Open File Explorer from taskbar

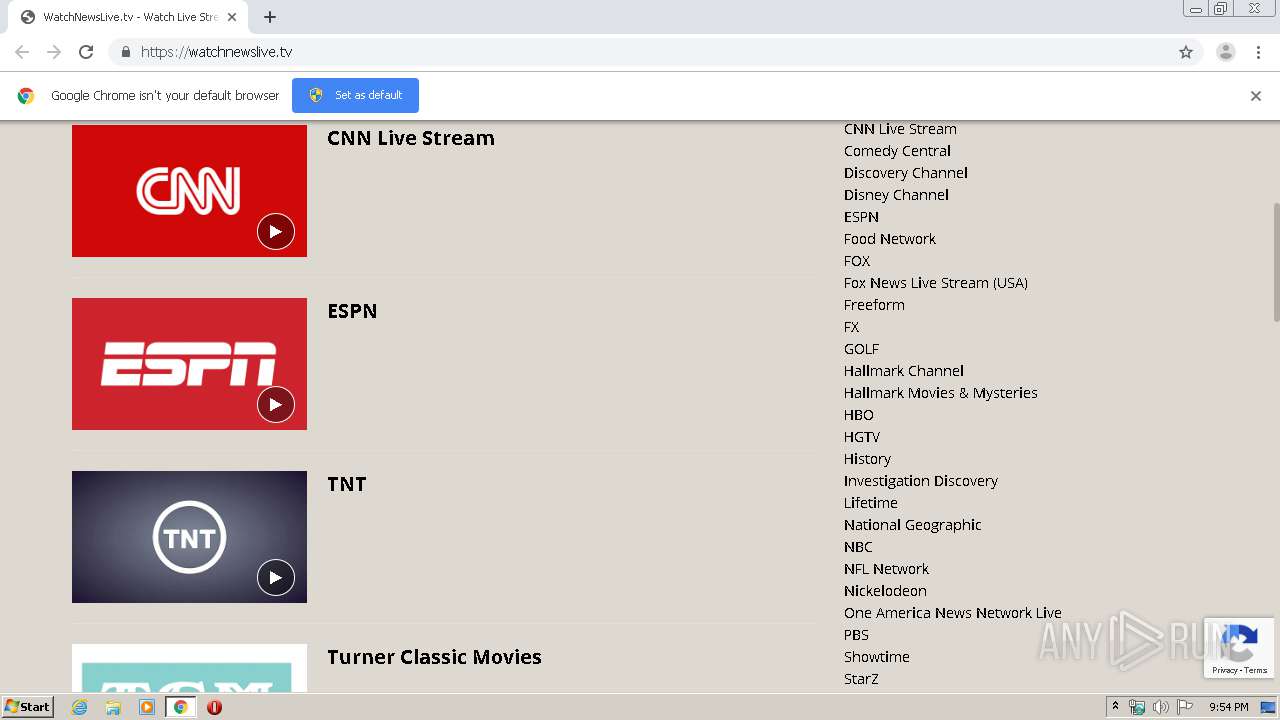click(x=113, y=707)
